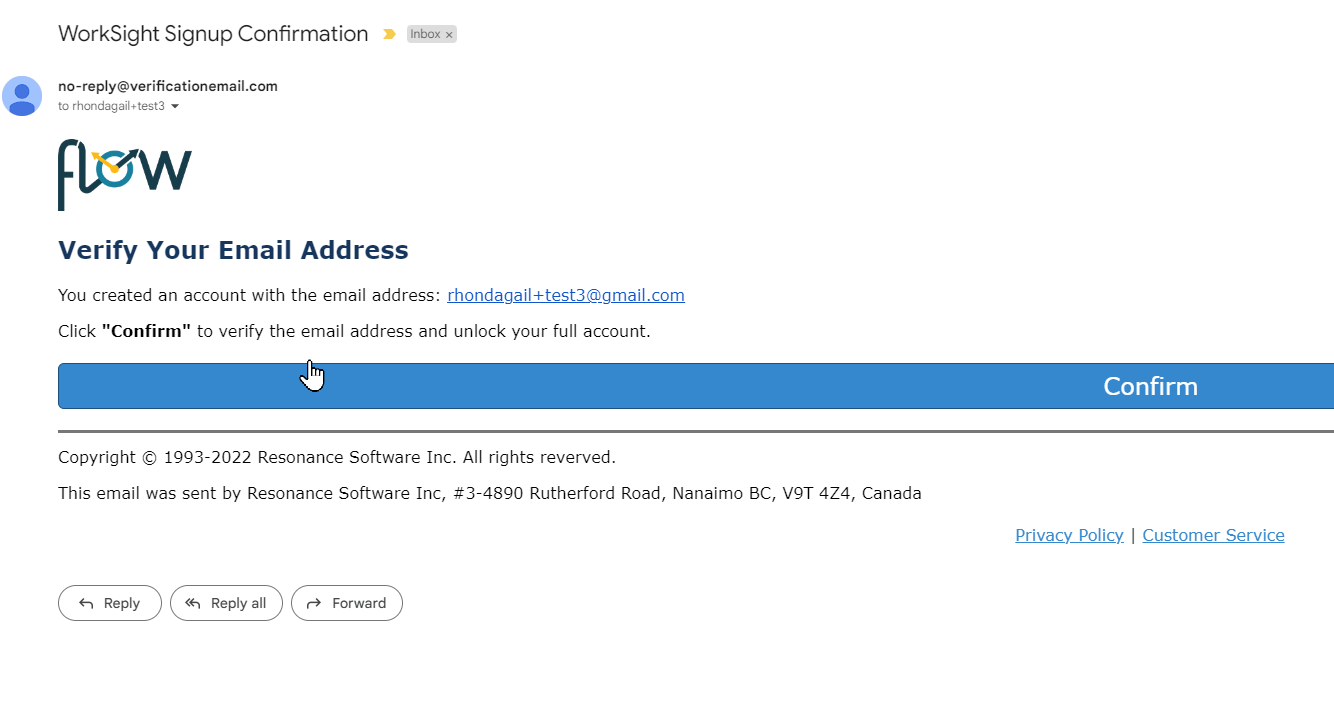Click the "to rhondagail+test3" recipient text

[111, 106]
